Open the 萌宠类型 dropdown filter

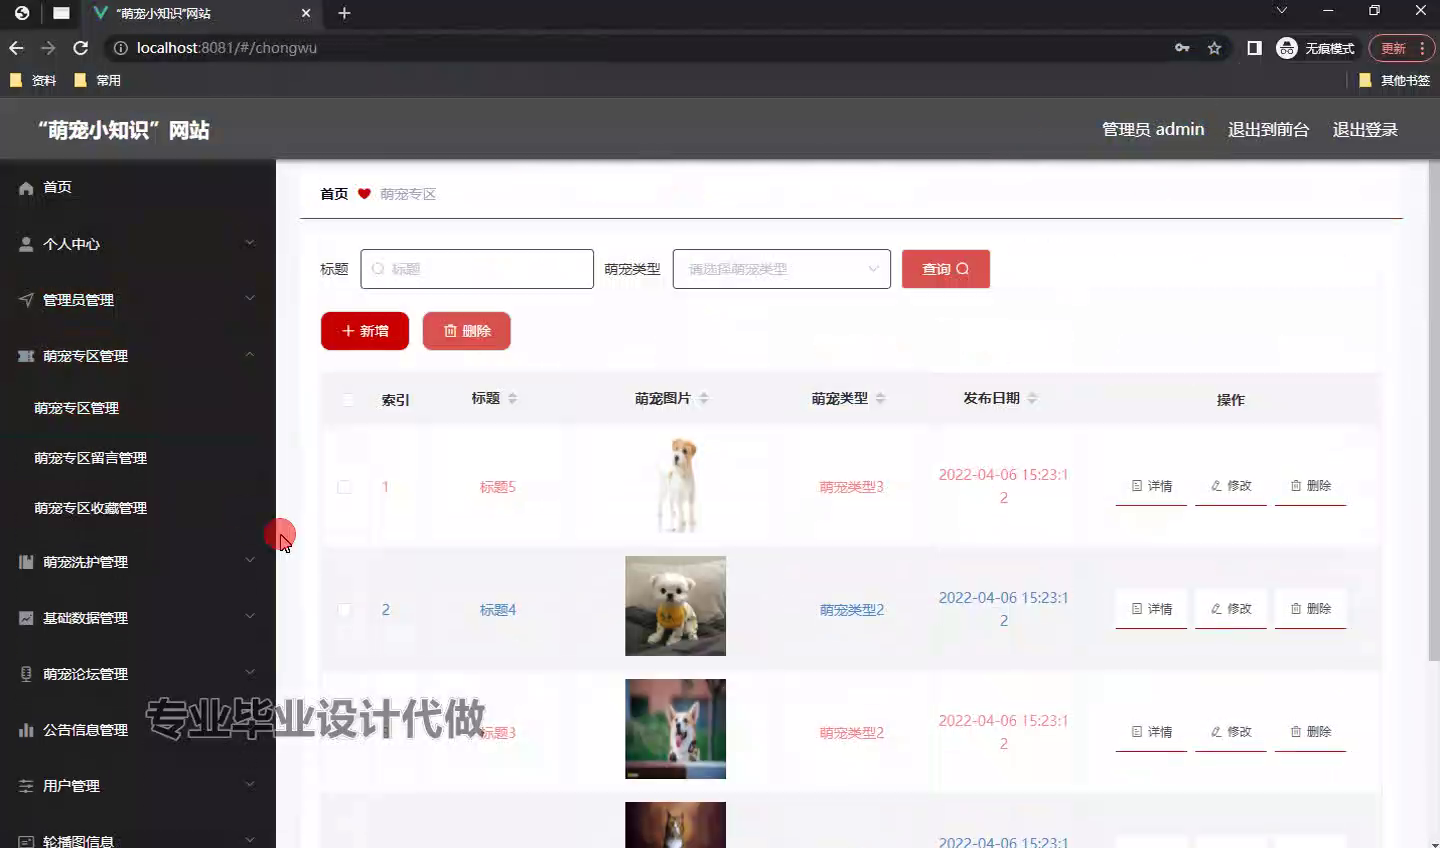pyautogui.click(x=782, y=269)
